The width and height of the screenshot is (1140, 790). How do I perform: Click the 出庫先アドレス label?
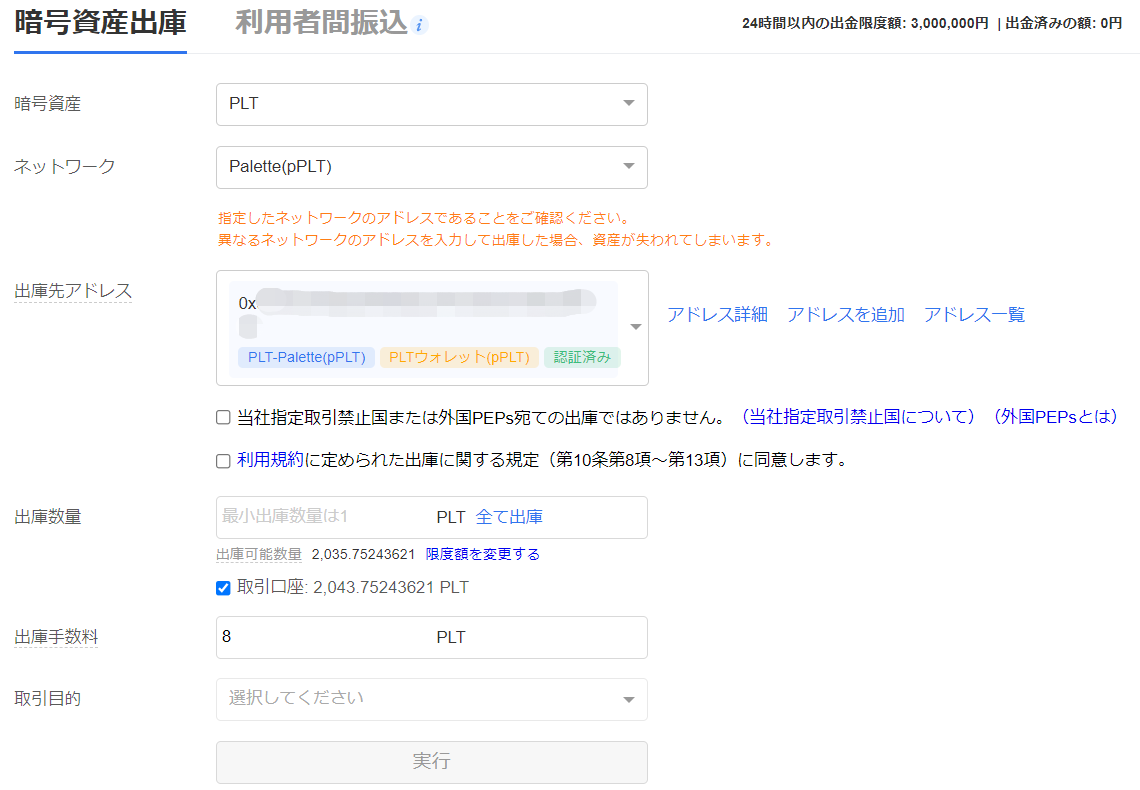pos(73,291)
